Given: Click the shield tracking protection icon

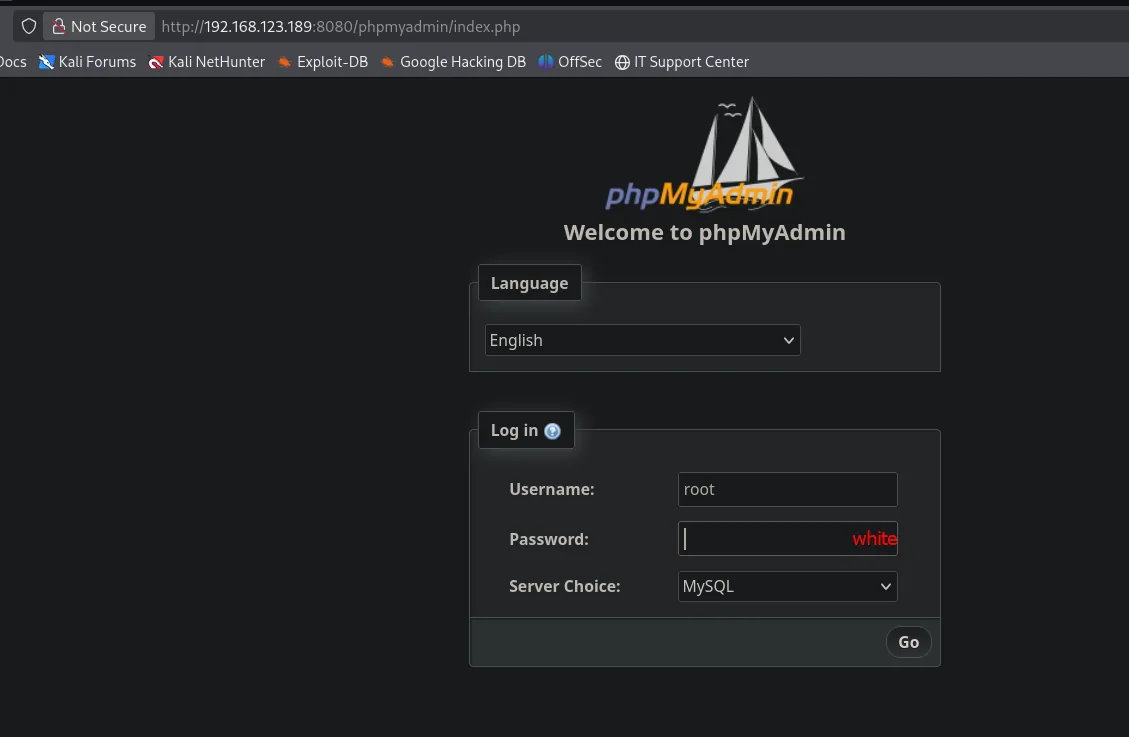Looking at the screenshot, I should (x=29, y=27).
